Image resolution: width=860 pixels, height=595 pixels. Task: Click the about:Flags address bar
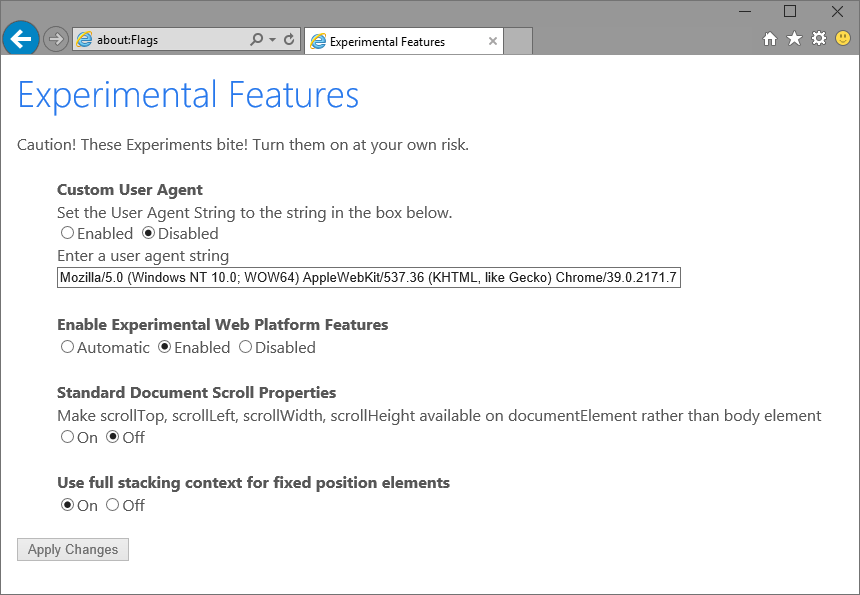(150, 39)
